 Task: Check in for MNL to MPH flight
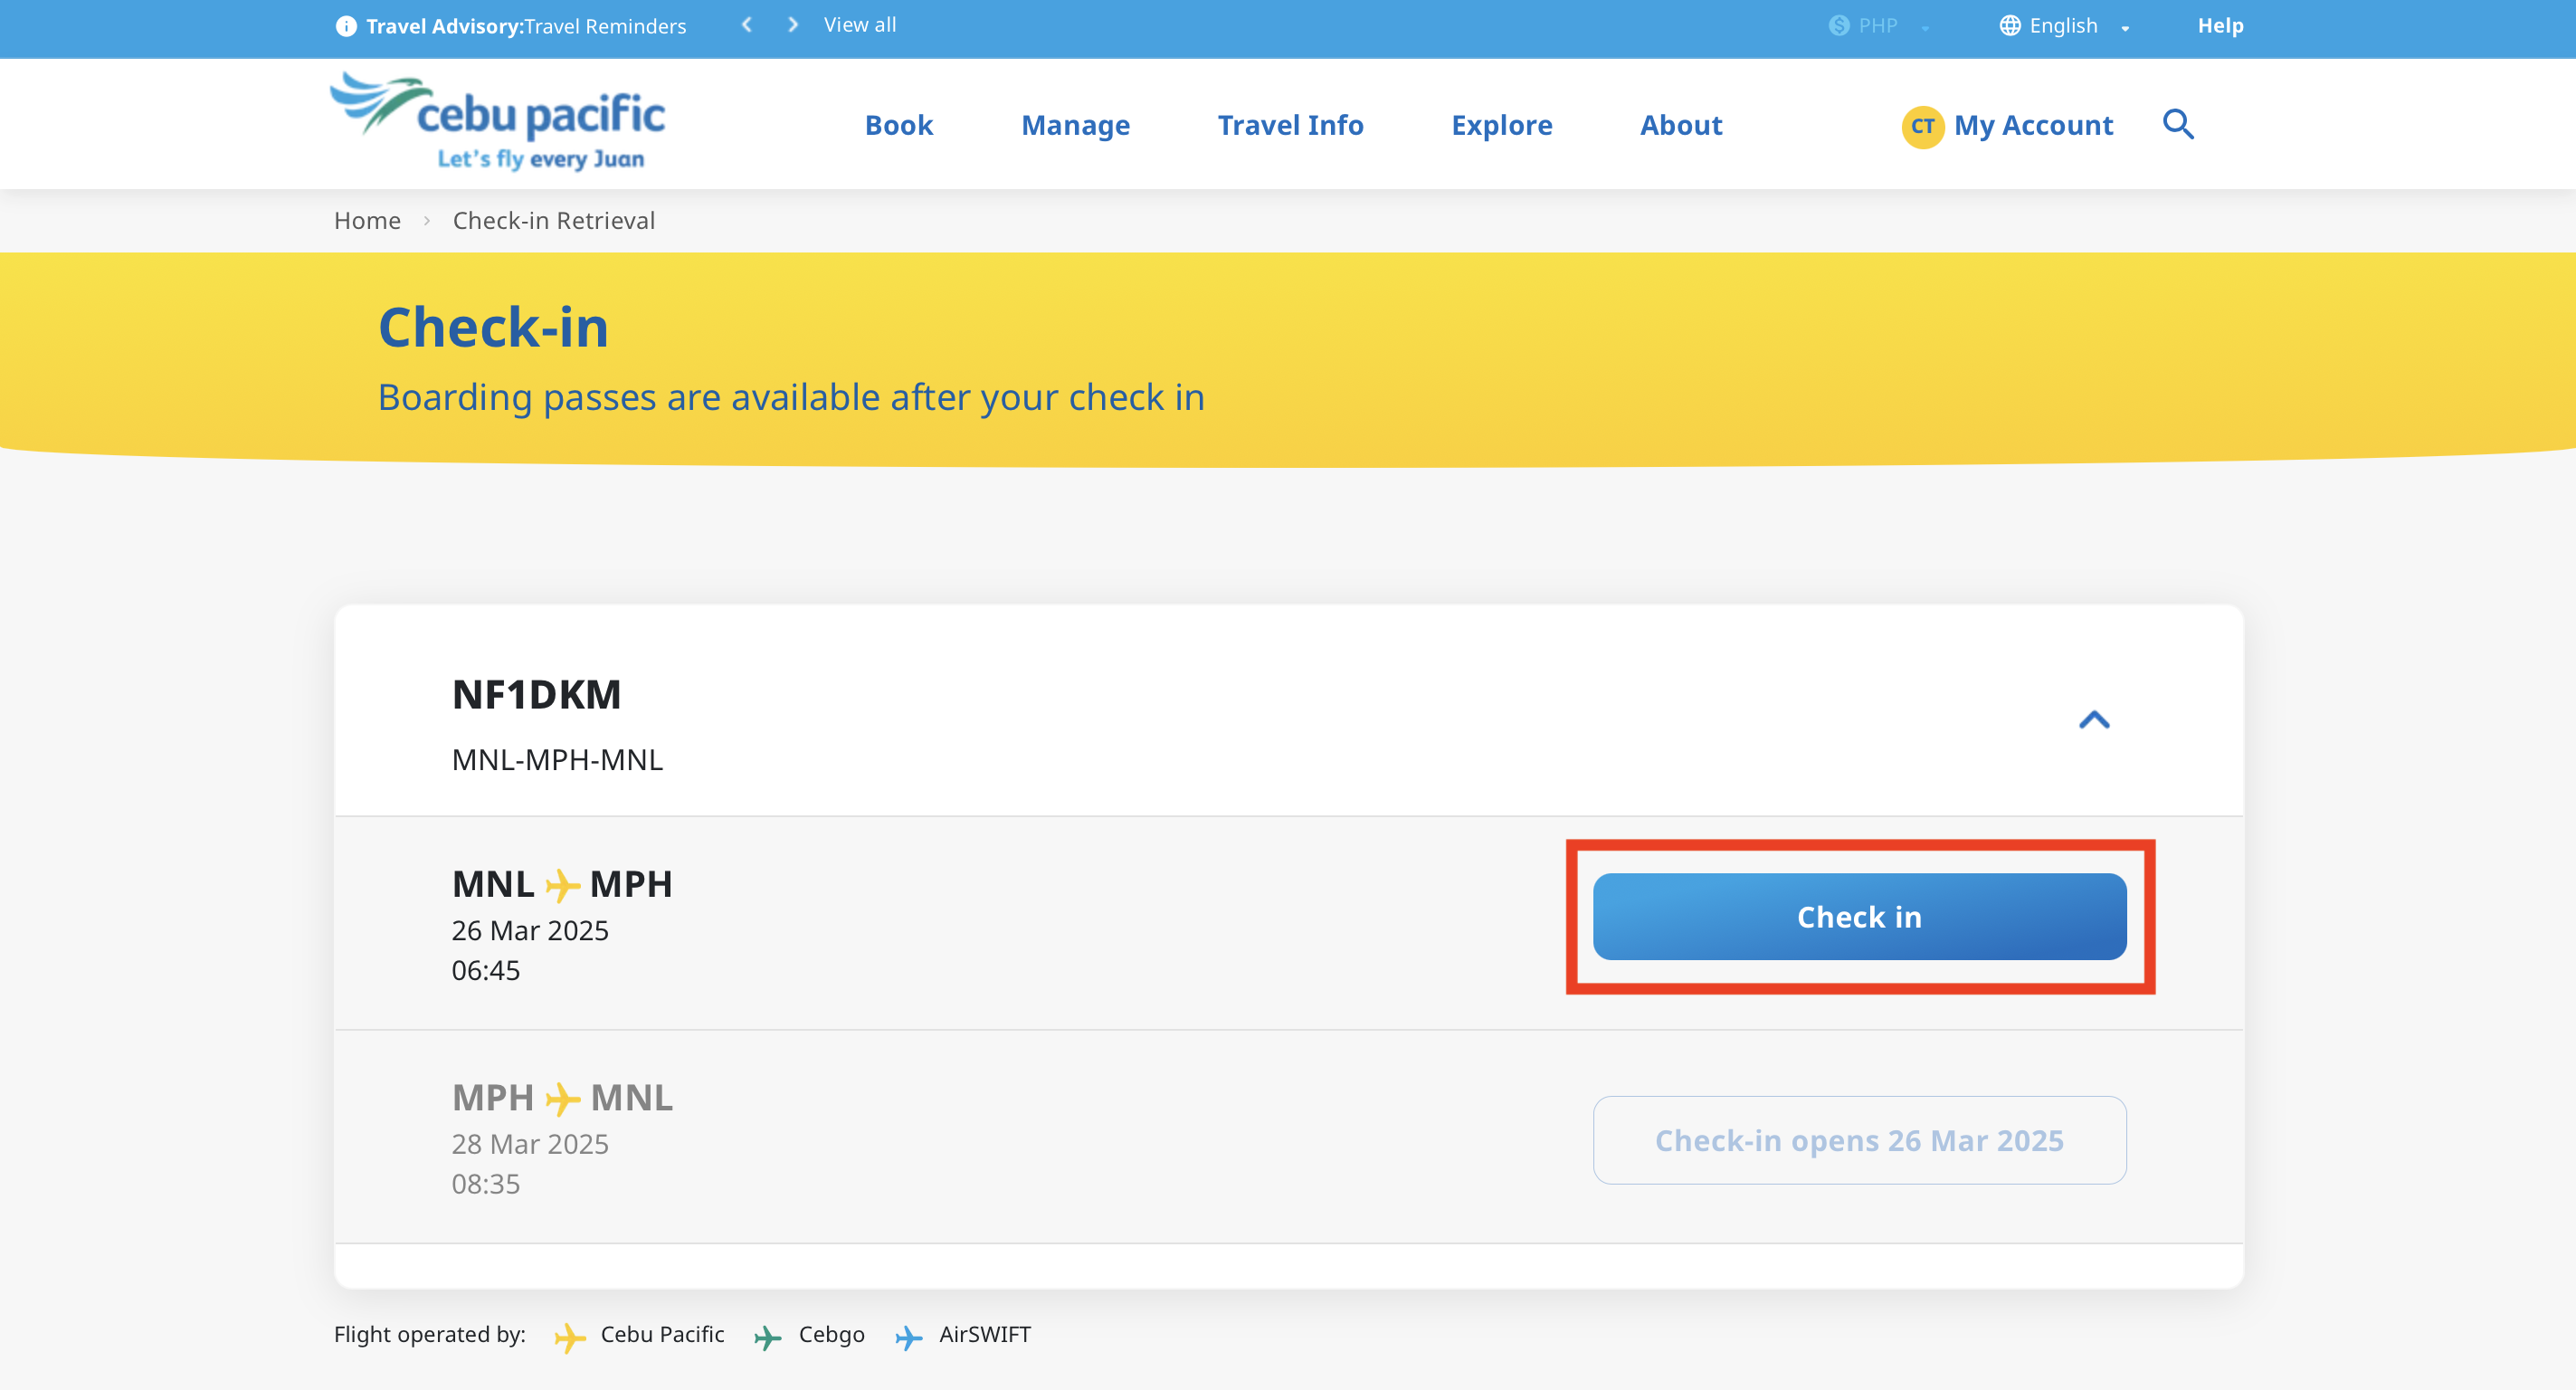pyautogui.click(x=1859, y=917)
